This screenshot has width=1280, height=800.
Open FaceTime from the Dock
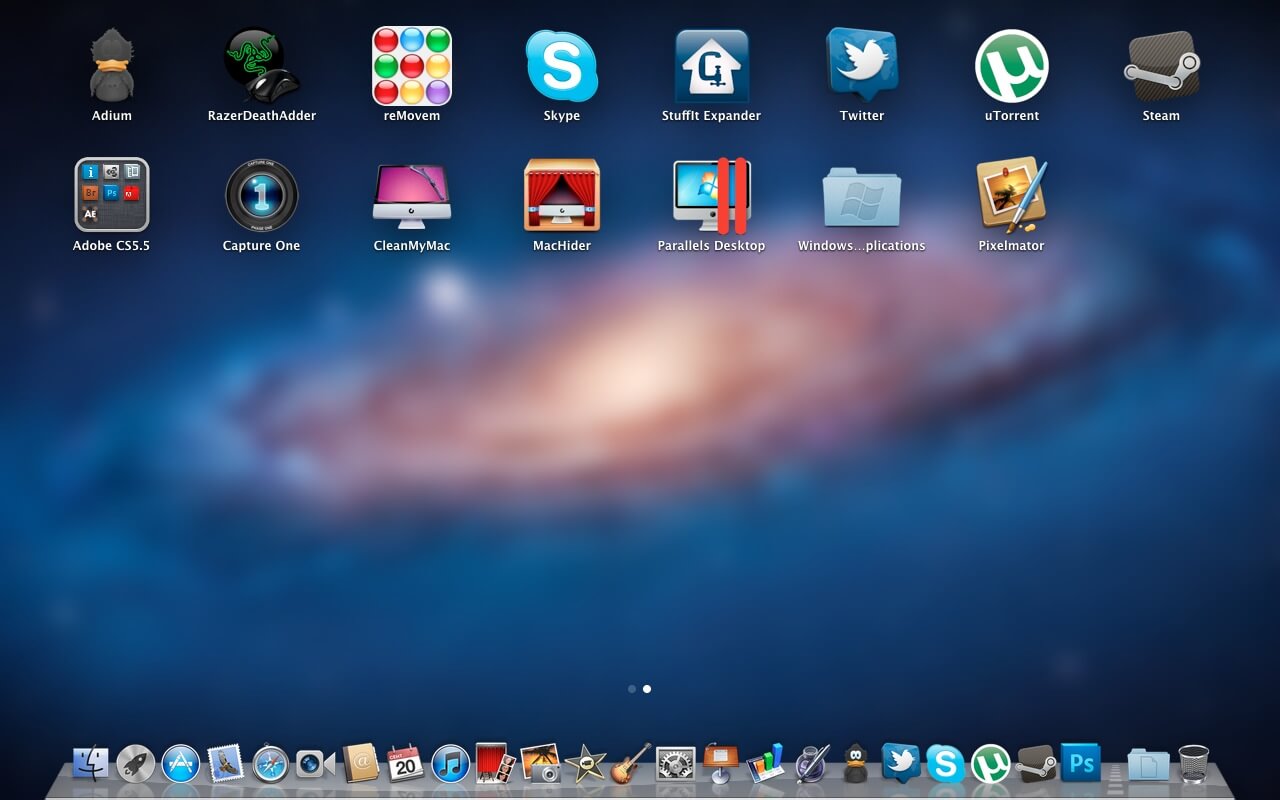click(x=316, y=764)
